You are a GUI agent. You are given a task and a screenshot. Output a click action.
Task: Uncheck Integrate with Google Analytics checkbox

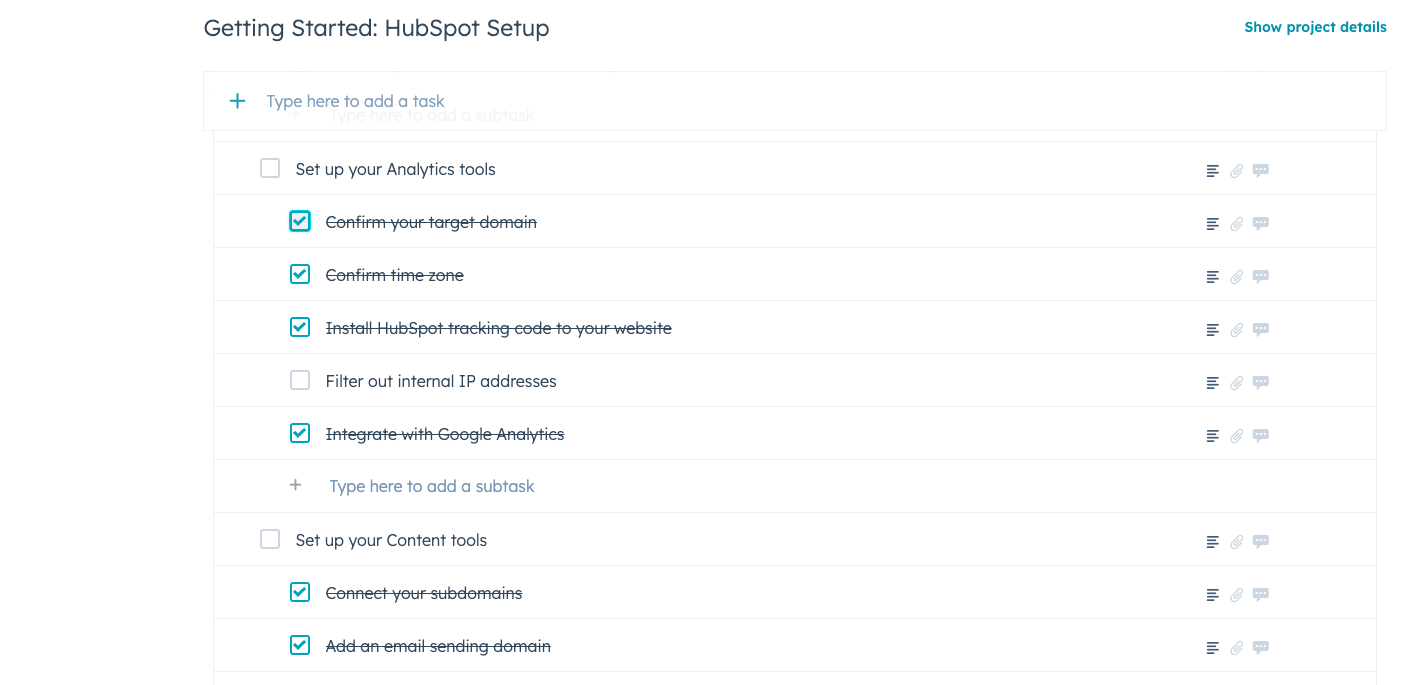tap(300, 433)
